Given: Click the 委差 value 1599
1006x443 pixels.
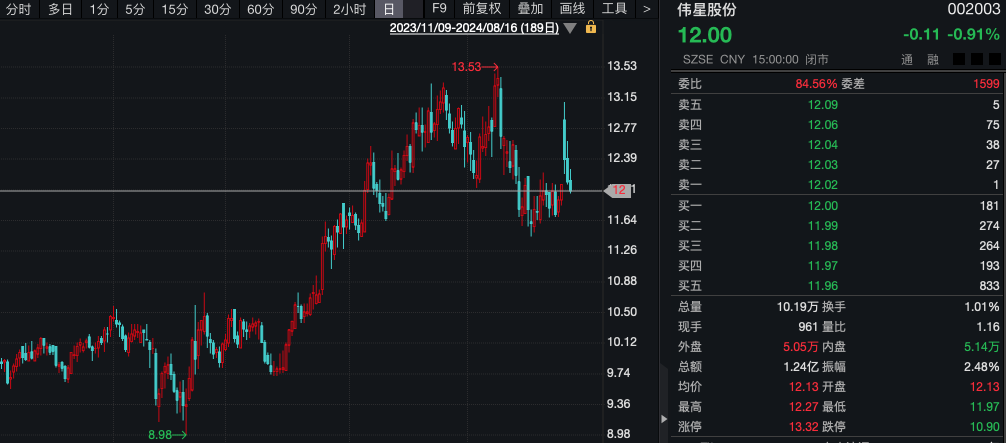Looking at the screenshot, I should (x=987, y=84).
